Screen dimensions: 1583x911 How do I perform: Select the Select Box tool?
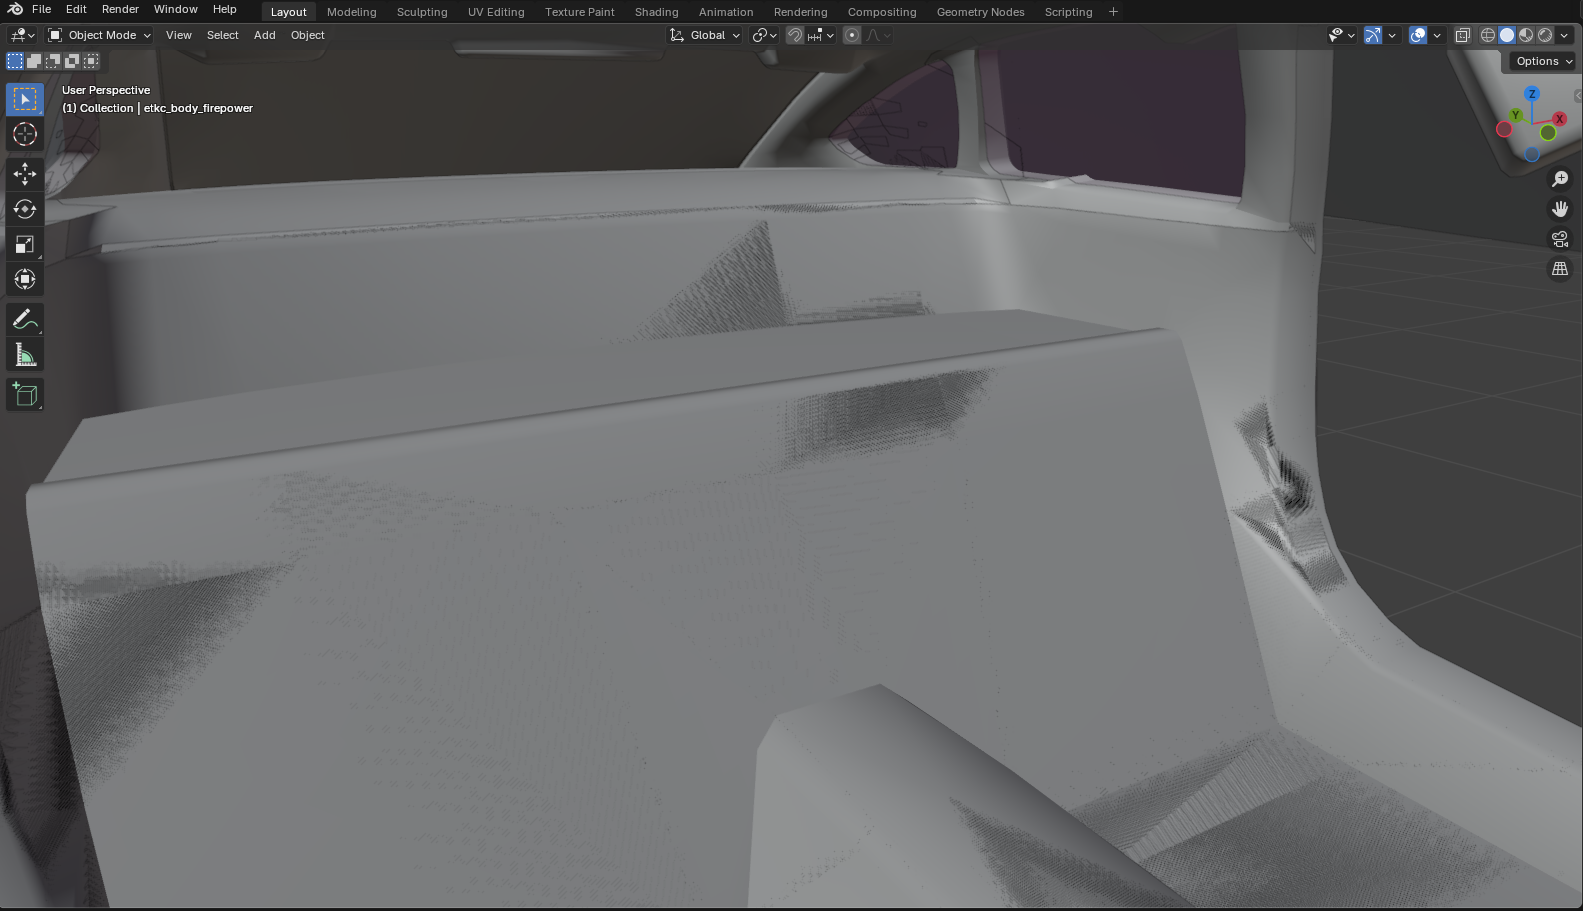pyautogui.click(x=25, y=99)
